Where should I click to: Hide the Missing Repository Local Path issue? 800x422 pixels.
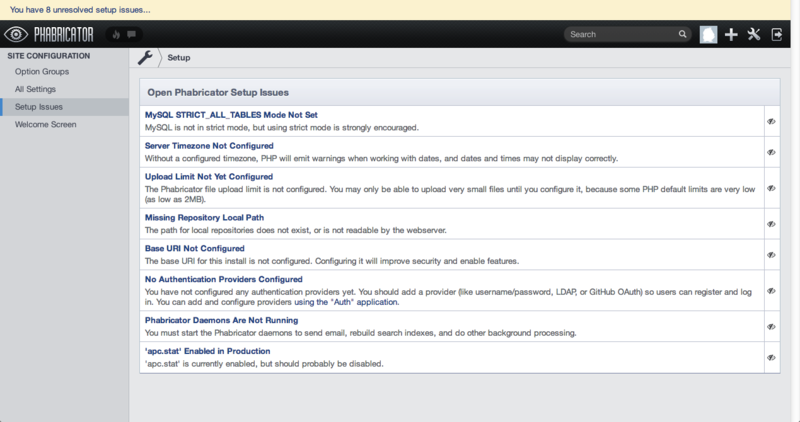(771, 224)
